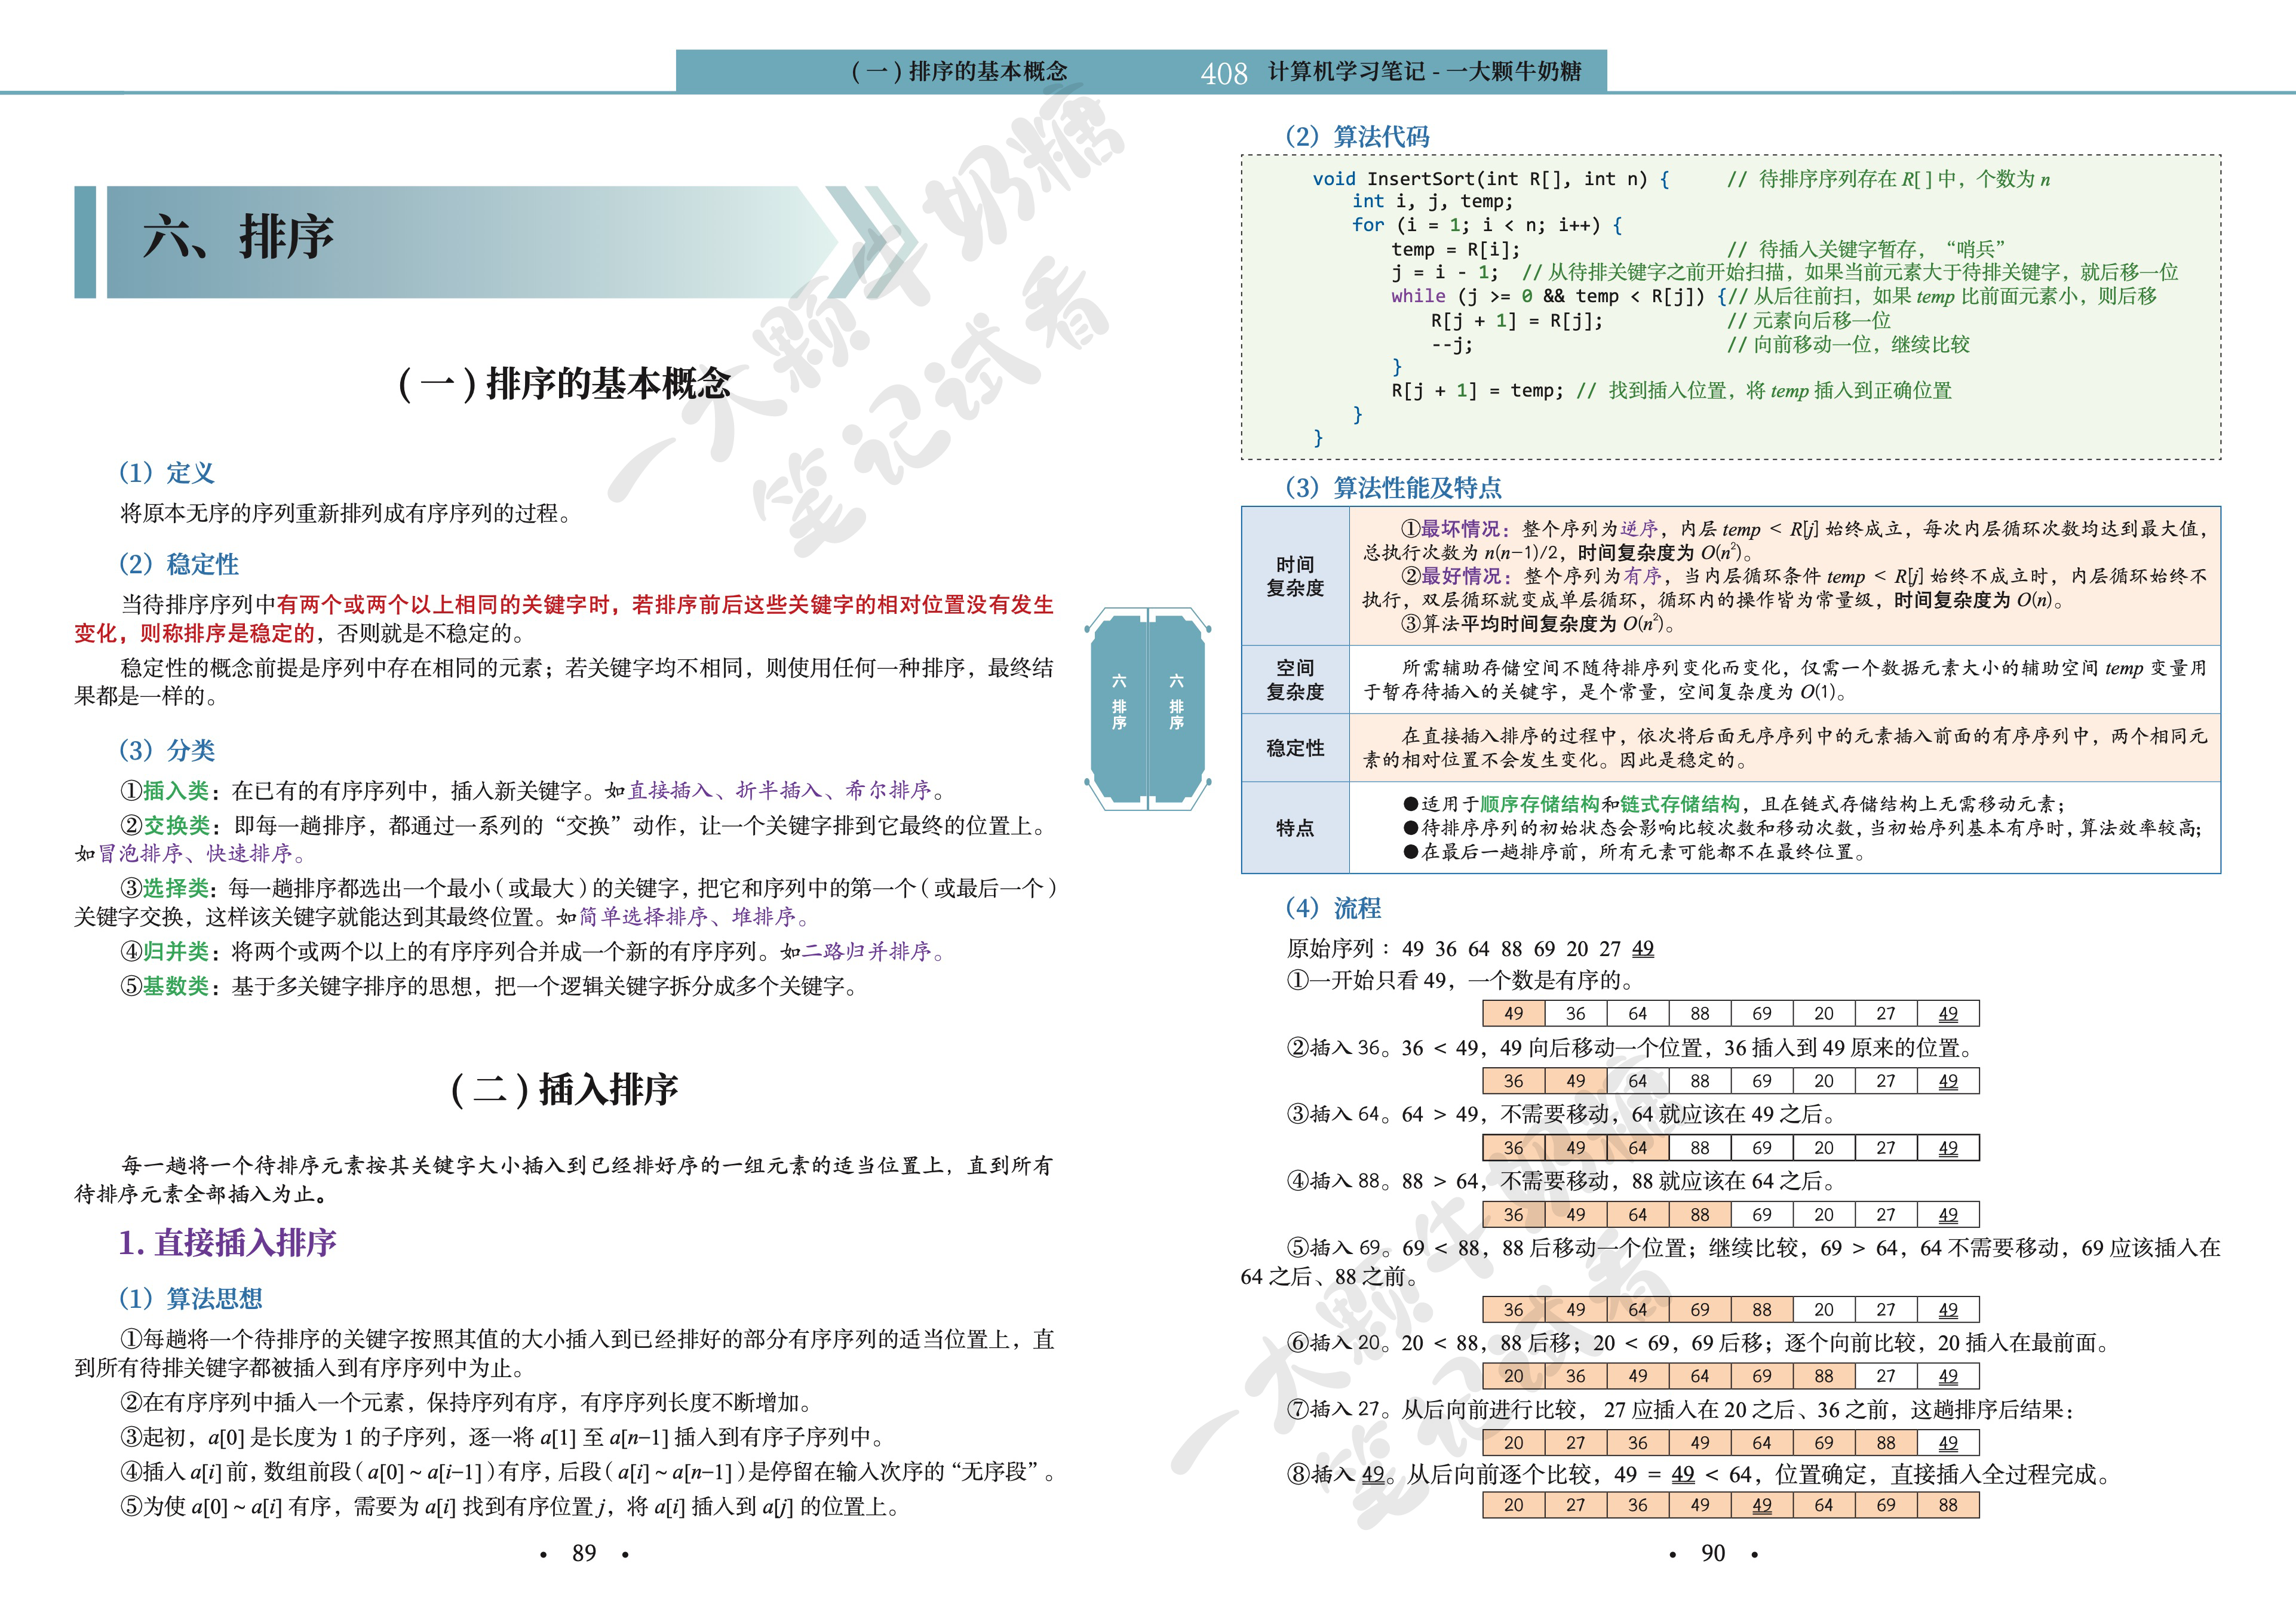Click the purple text "冒泡排序、快速排序"
The image size is (2296, 1613).
pos(195,853)
